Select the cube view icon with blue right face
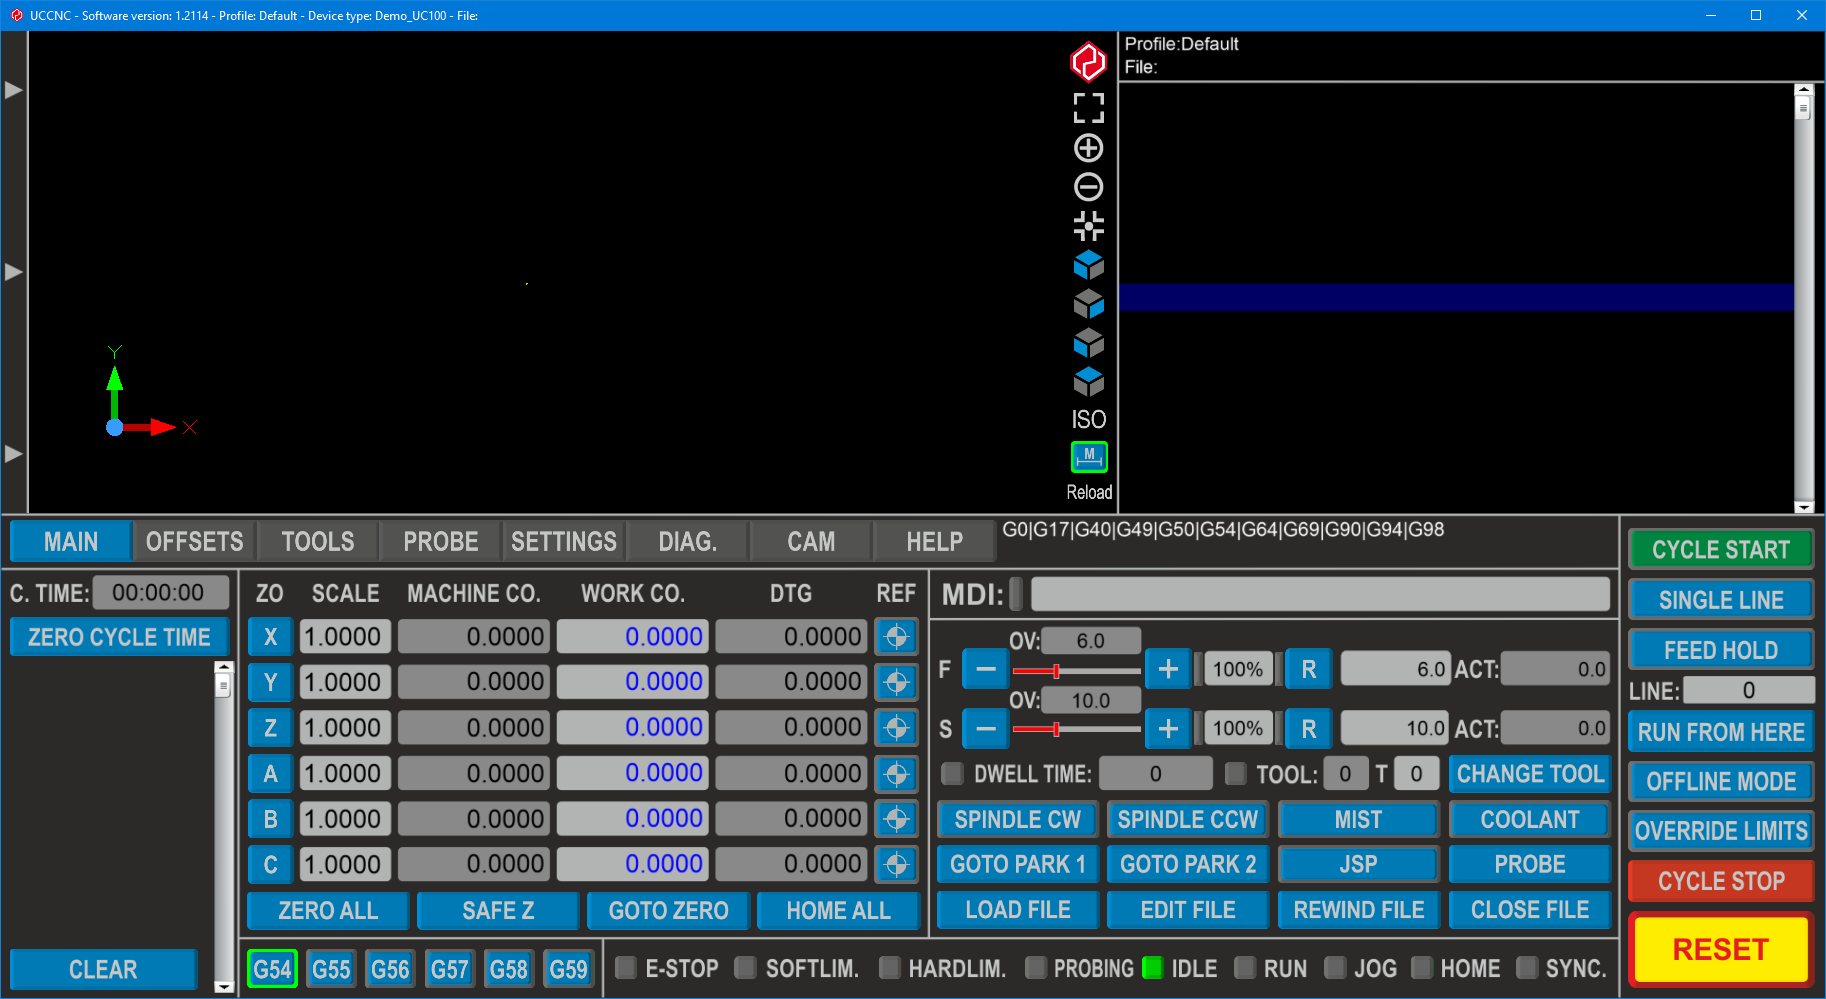The width and height of the screenshot is (1826, 999). click(1088, 304)
